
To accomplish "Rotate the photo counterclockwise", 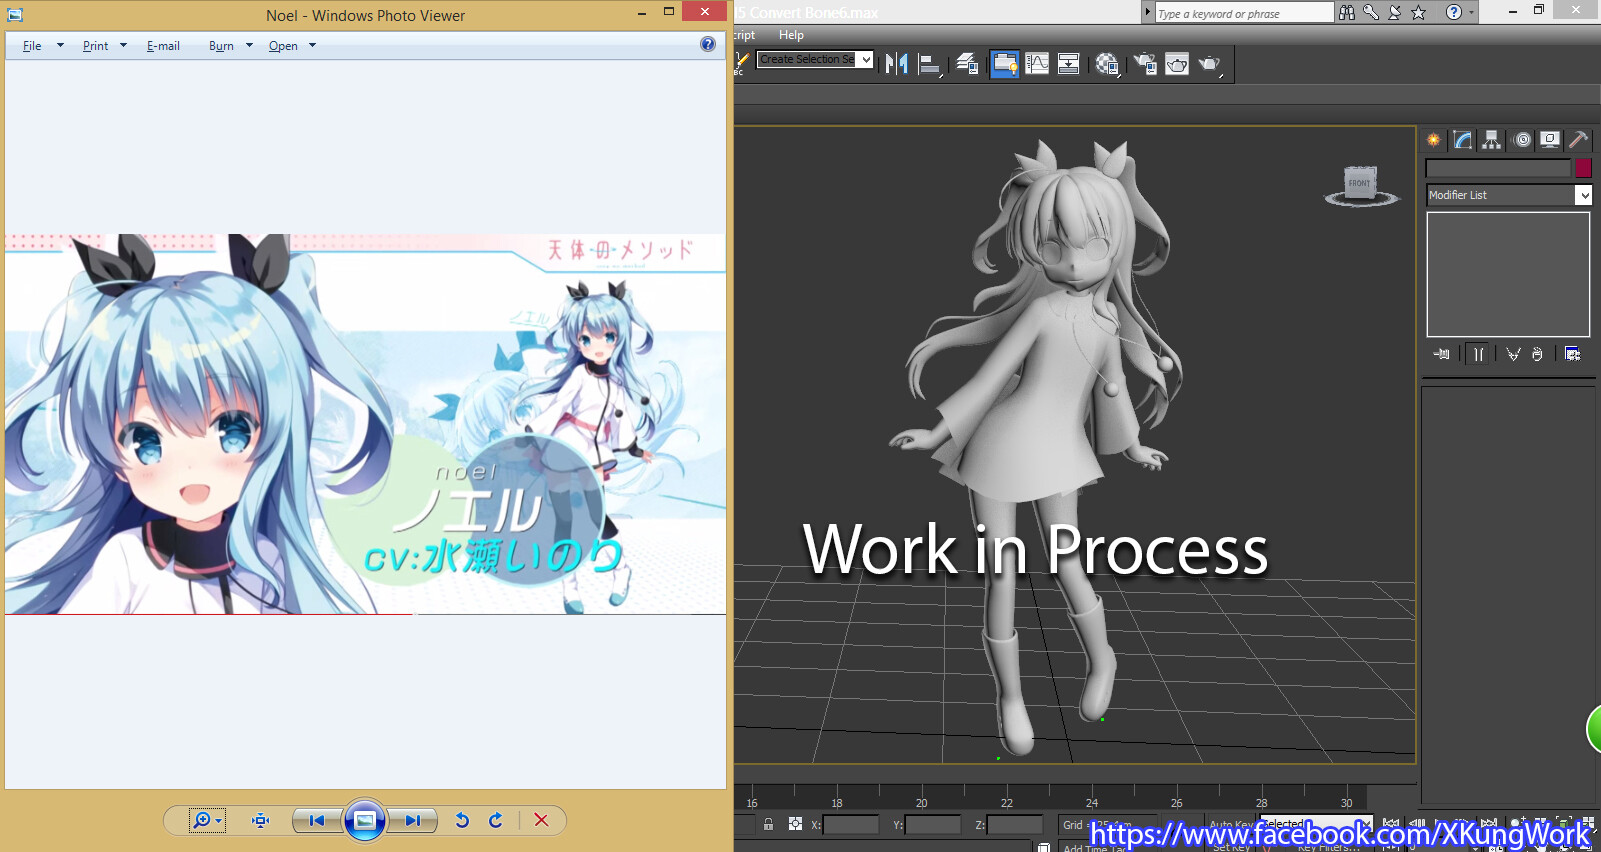I will click(x=462, y=821).
